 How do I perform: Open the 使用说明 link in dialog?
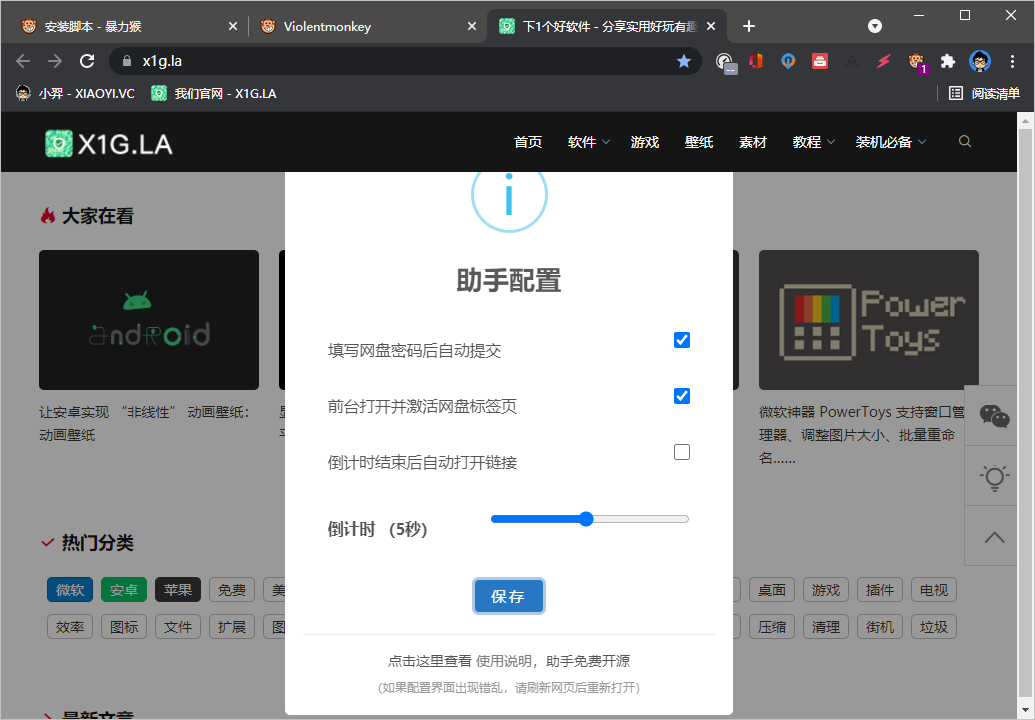[x=504, y=661]
